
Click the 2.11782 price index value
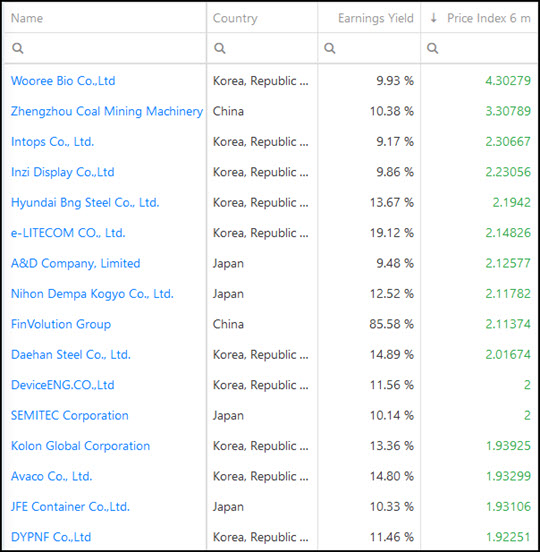click(508, 294)
